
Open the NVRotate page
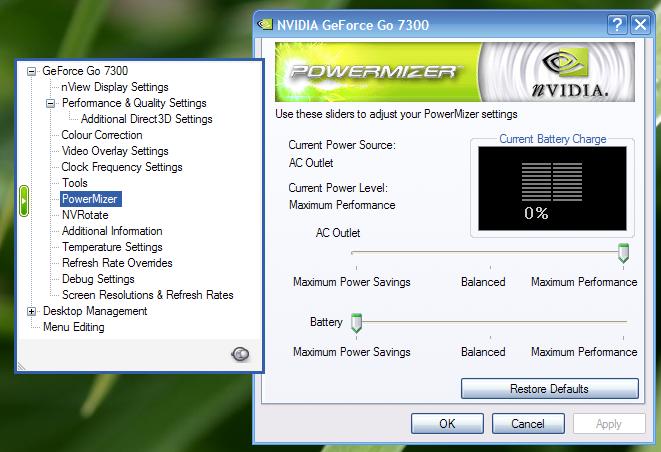pyautogui.click(x=85, y=215)
